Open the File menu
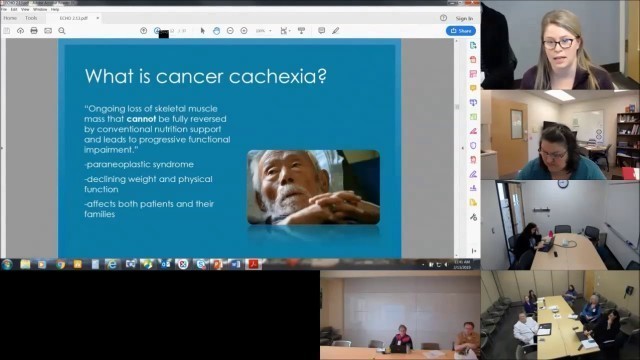Viewport: 640px width, 360px height. (4, 9)
